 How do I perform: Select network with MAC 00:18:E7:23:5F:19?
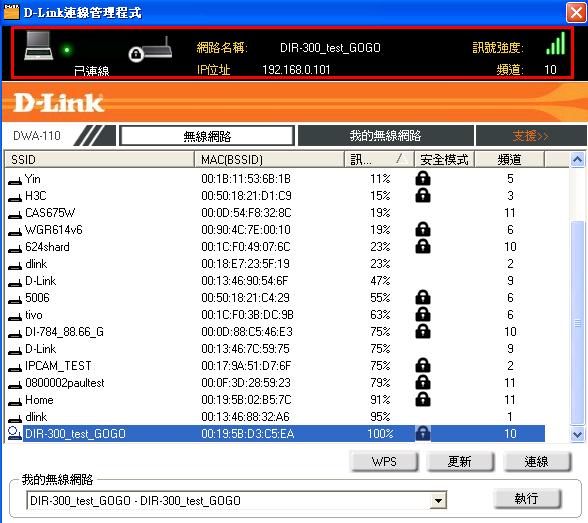[x=276, y=264]
